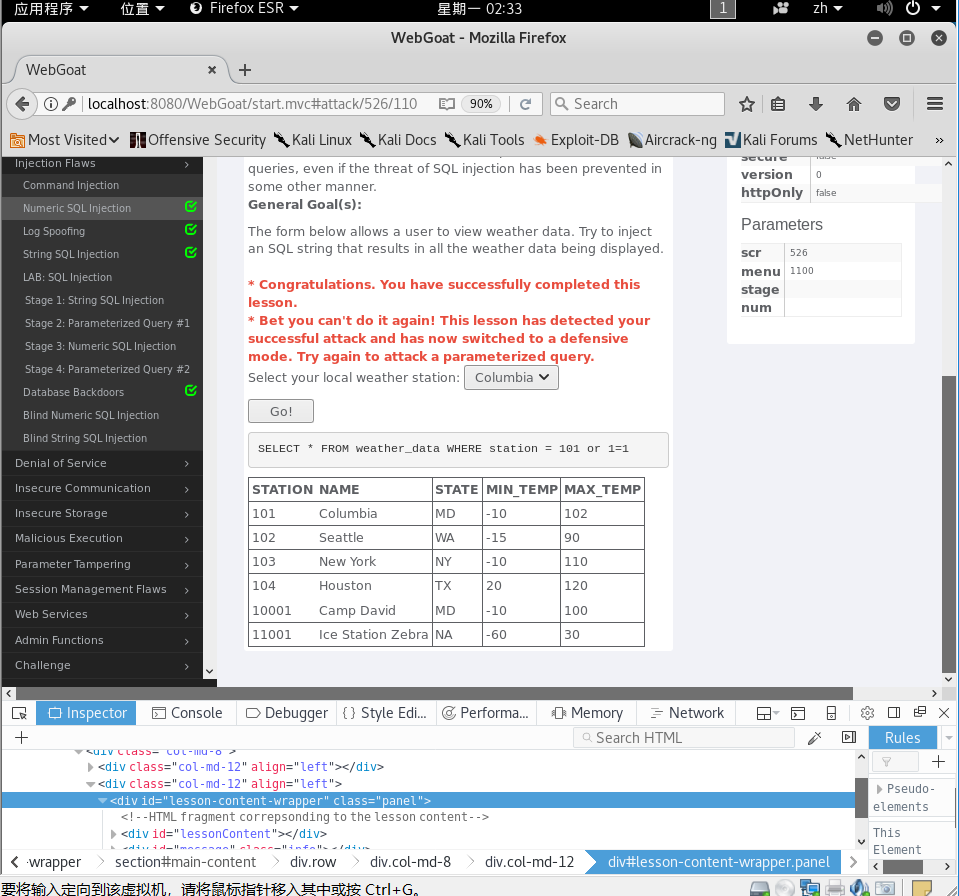Pick an element with the inspector picker icon

20,713
